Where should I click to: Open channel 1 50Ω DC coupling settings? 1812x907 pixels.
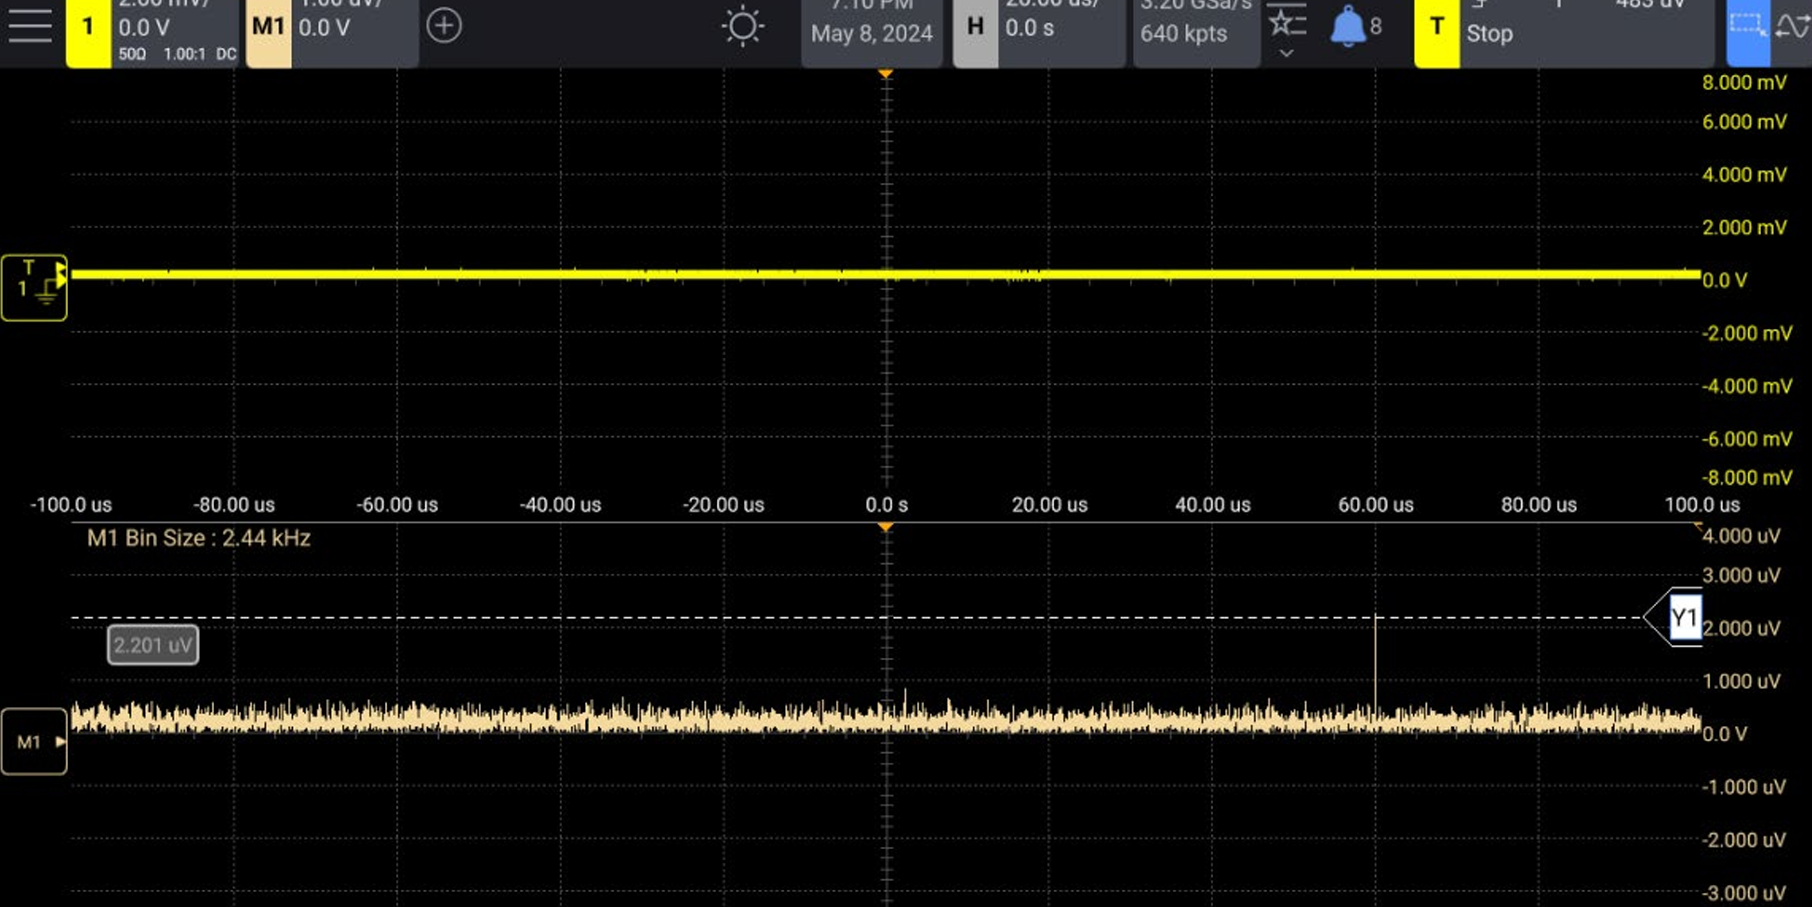[178, 54]
